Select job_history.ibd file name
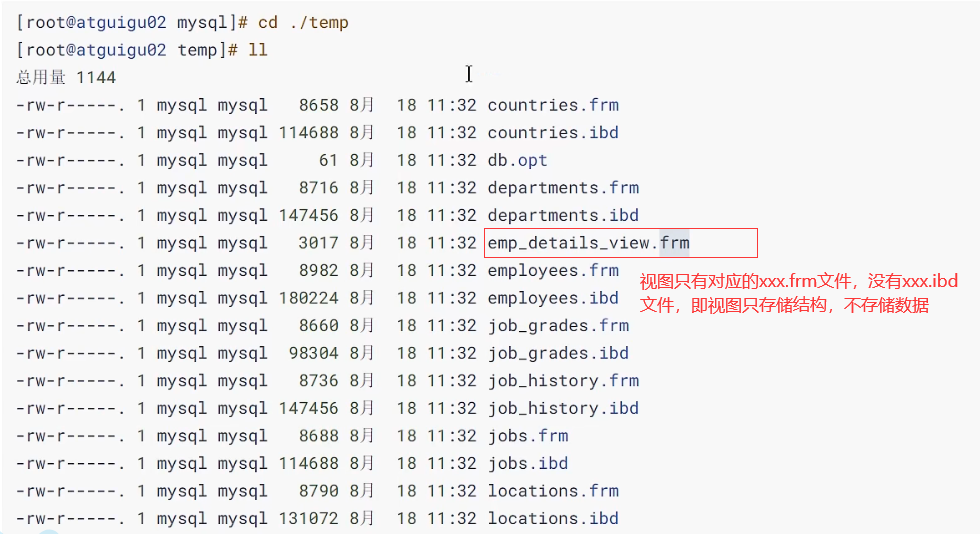Viewport: 980px width, 534px height. [563, 408]
